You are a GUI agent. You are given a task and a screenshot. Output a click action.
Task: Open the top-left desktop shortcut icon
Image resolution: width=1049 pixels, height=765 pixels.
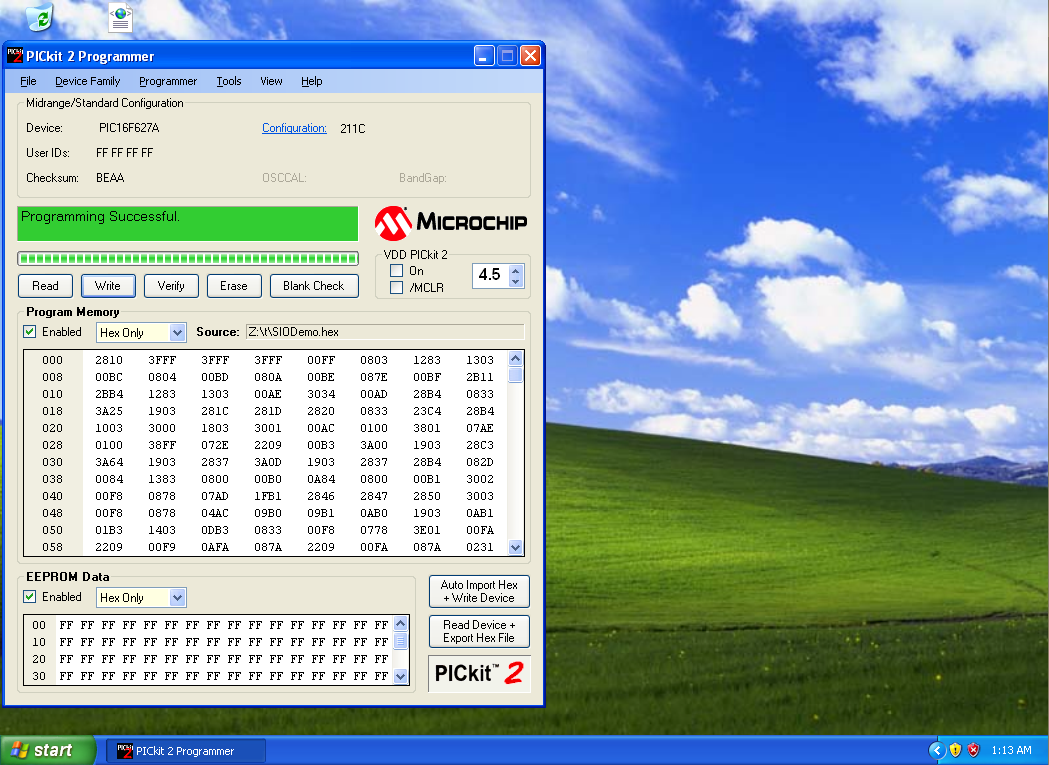40,17
